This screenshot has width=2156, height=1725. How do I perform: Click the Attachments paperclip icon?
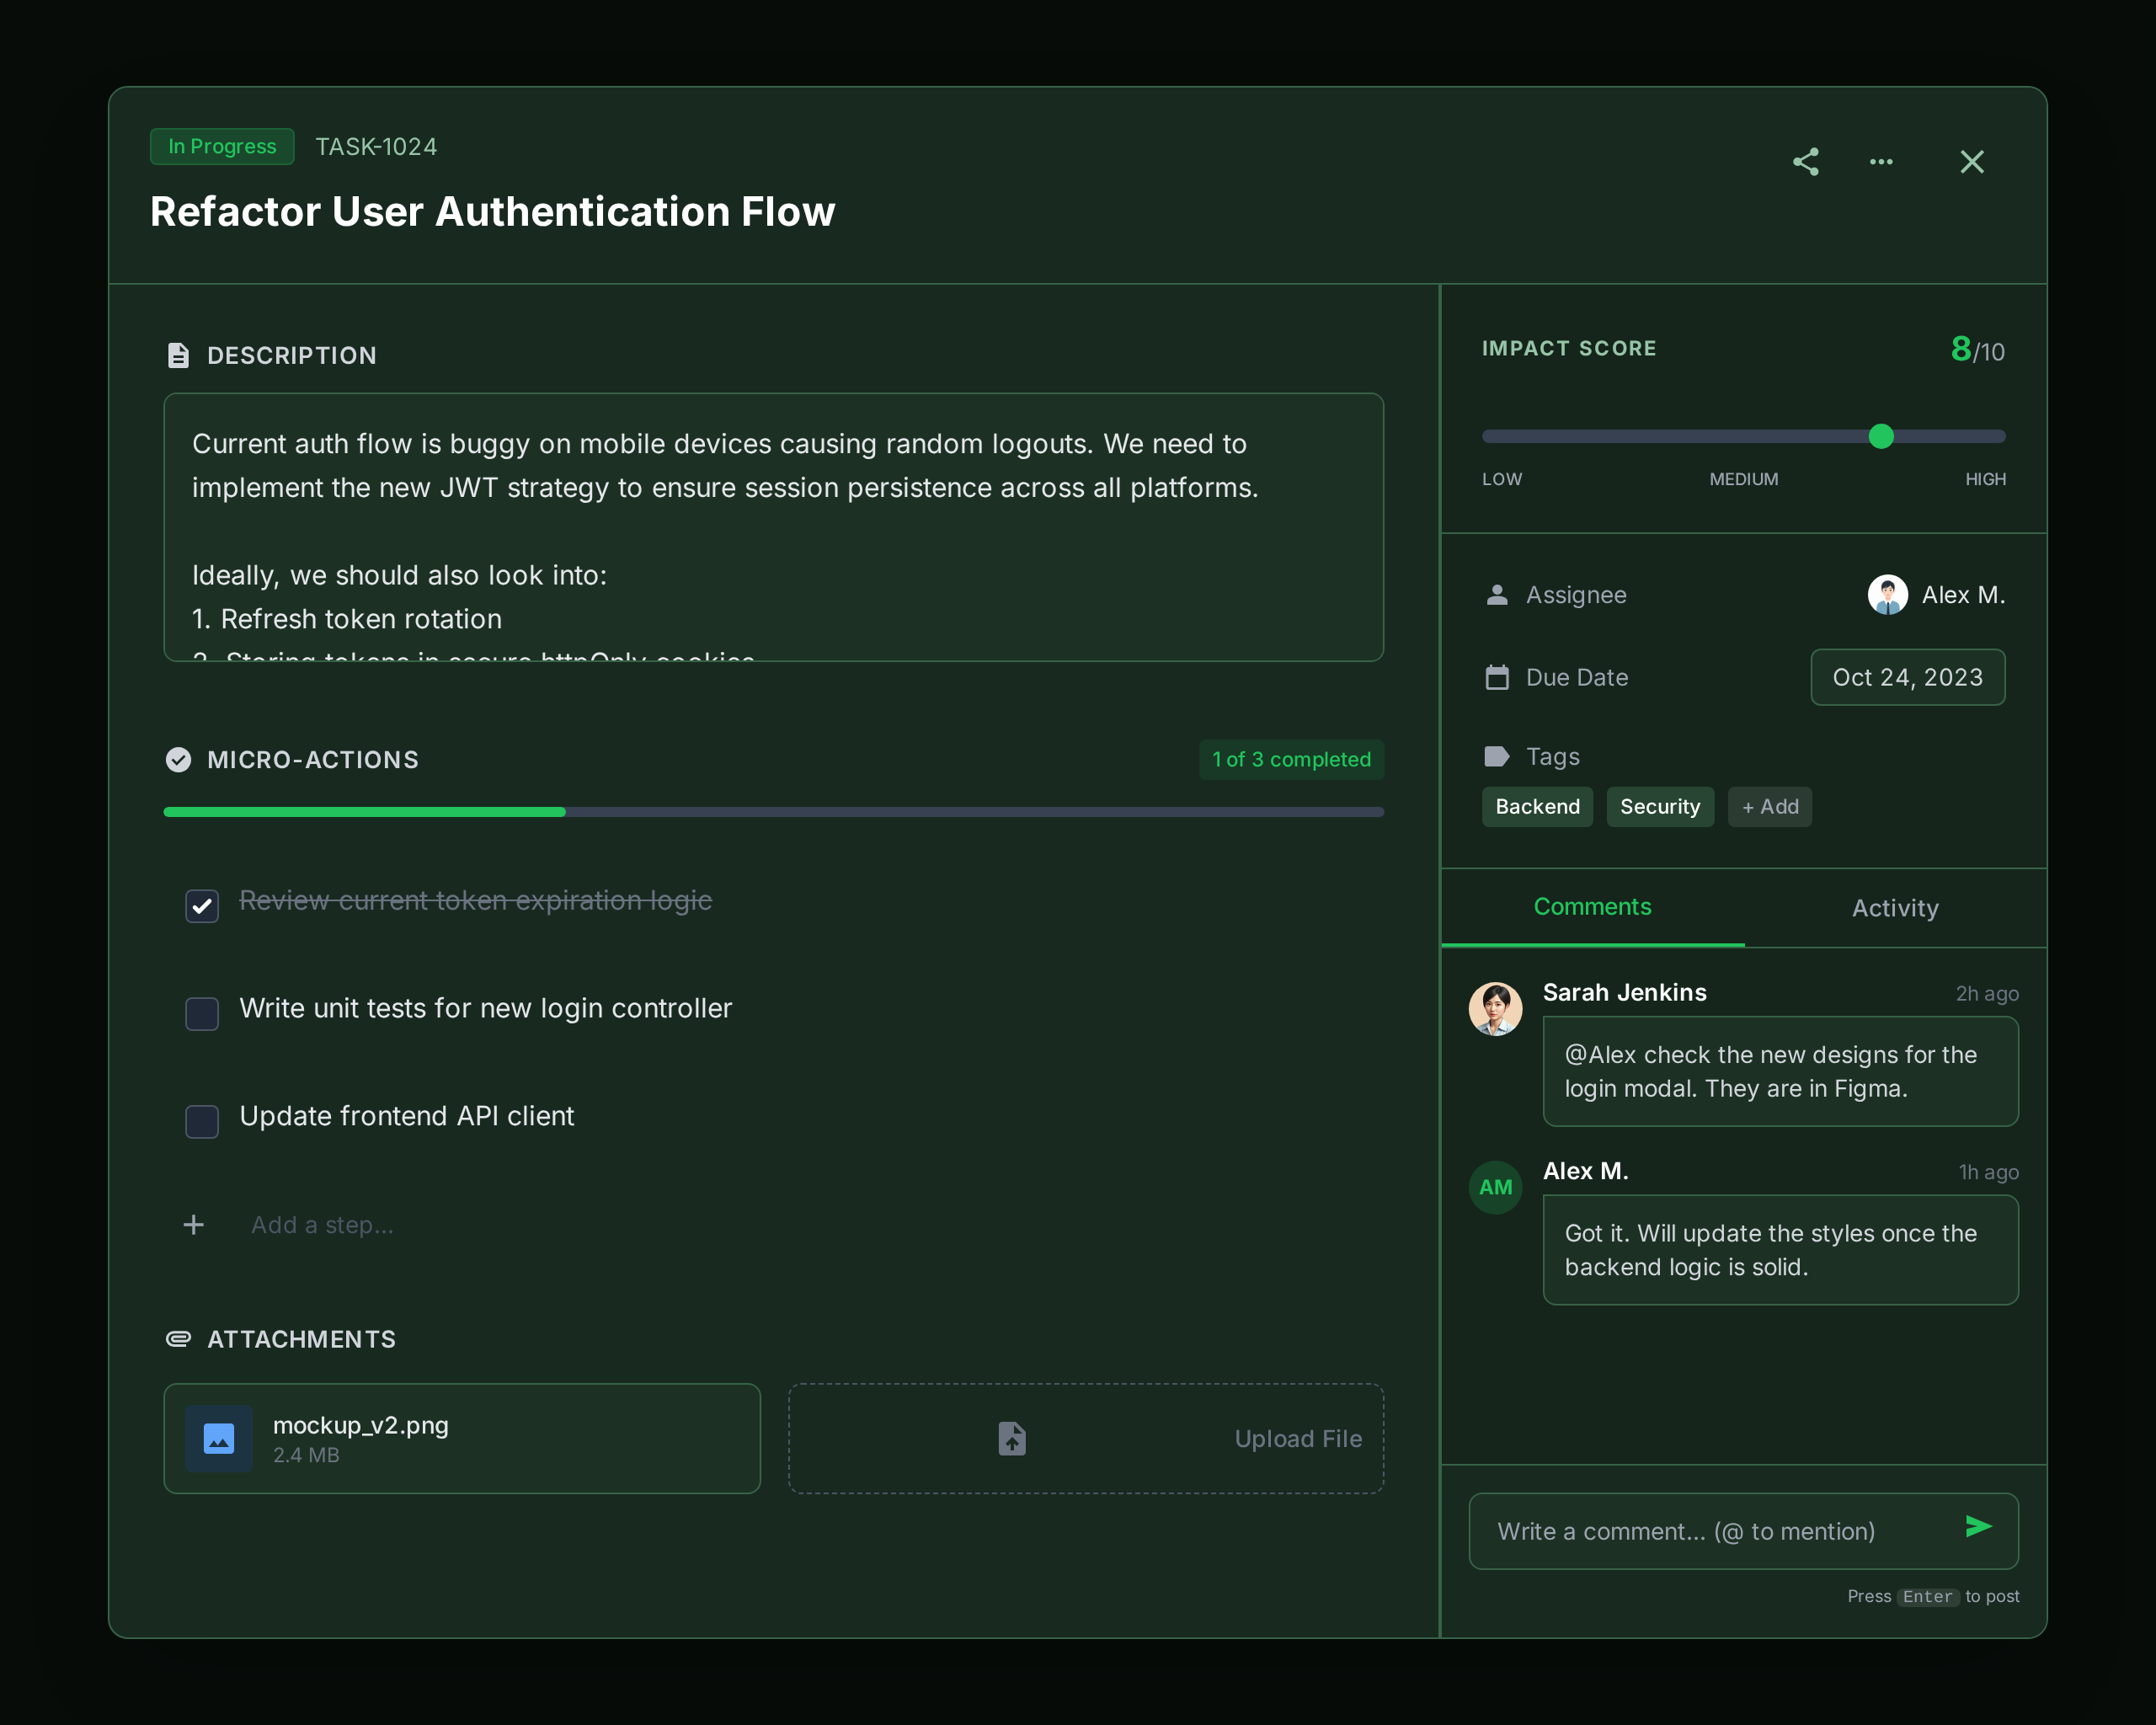[x=178, y=1339]
